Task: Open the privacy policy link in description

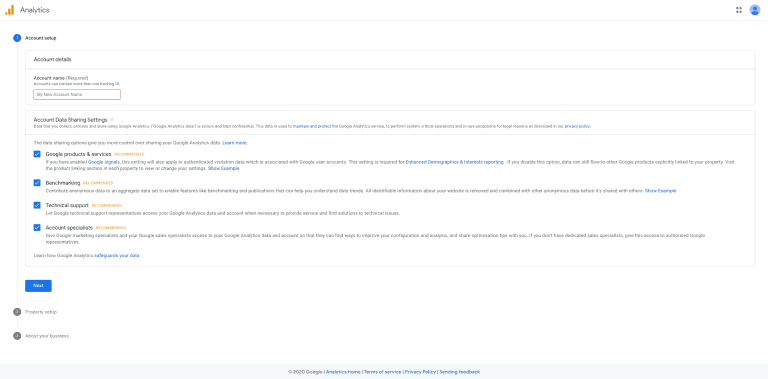Action: tap(577, 126)
